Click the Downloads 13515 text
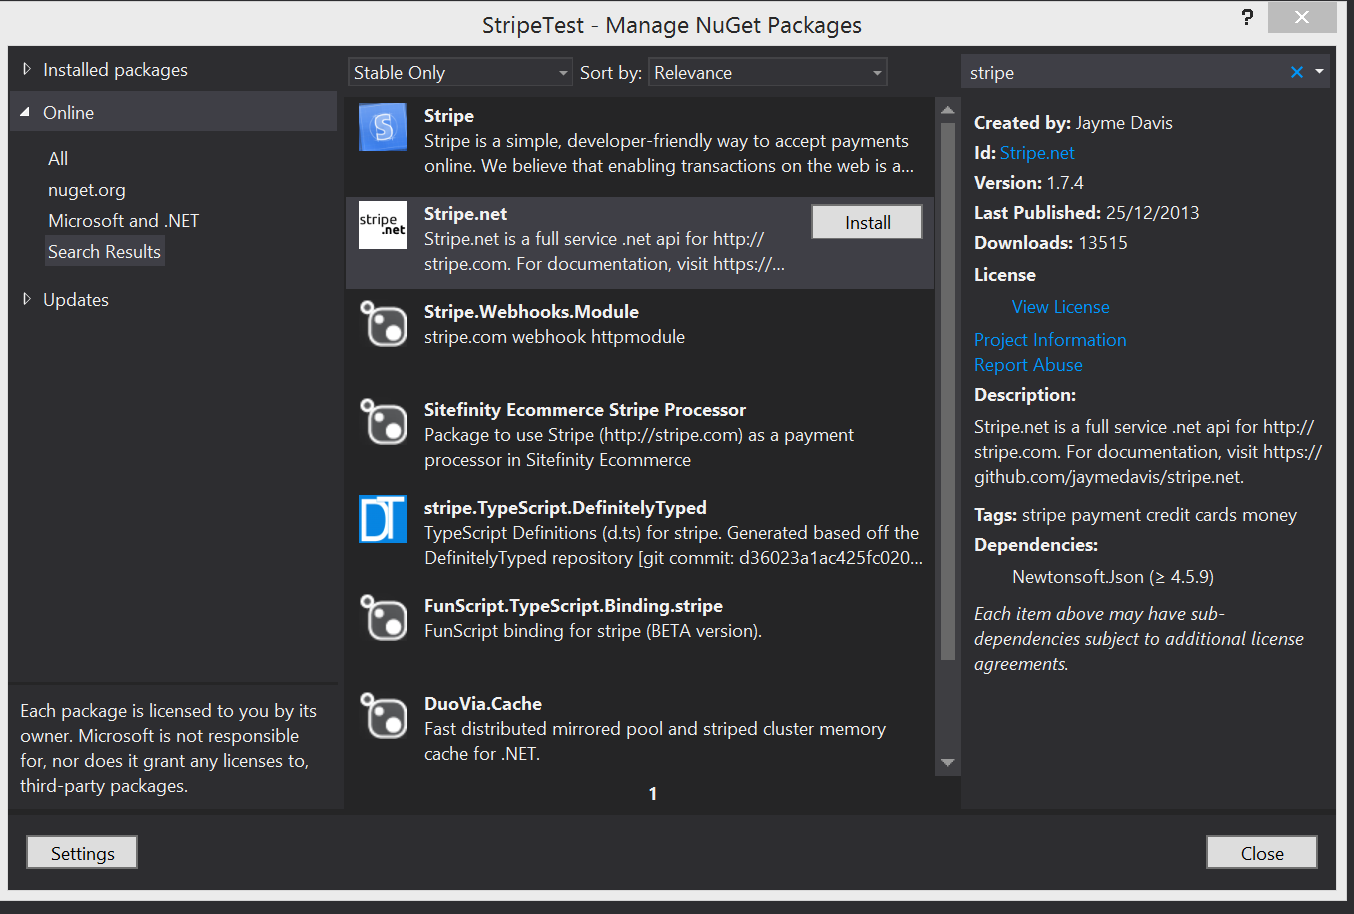 [x=1051, y=242]
